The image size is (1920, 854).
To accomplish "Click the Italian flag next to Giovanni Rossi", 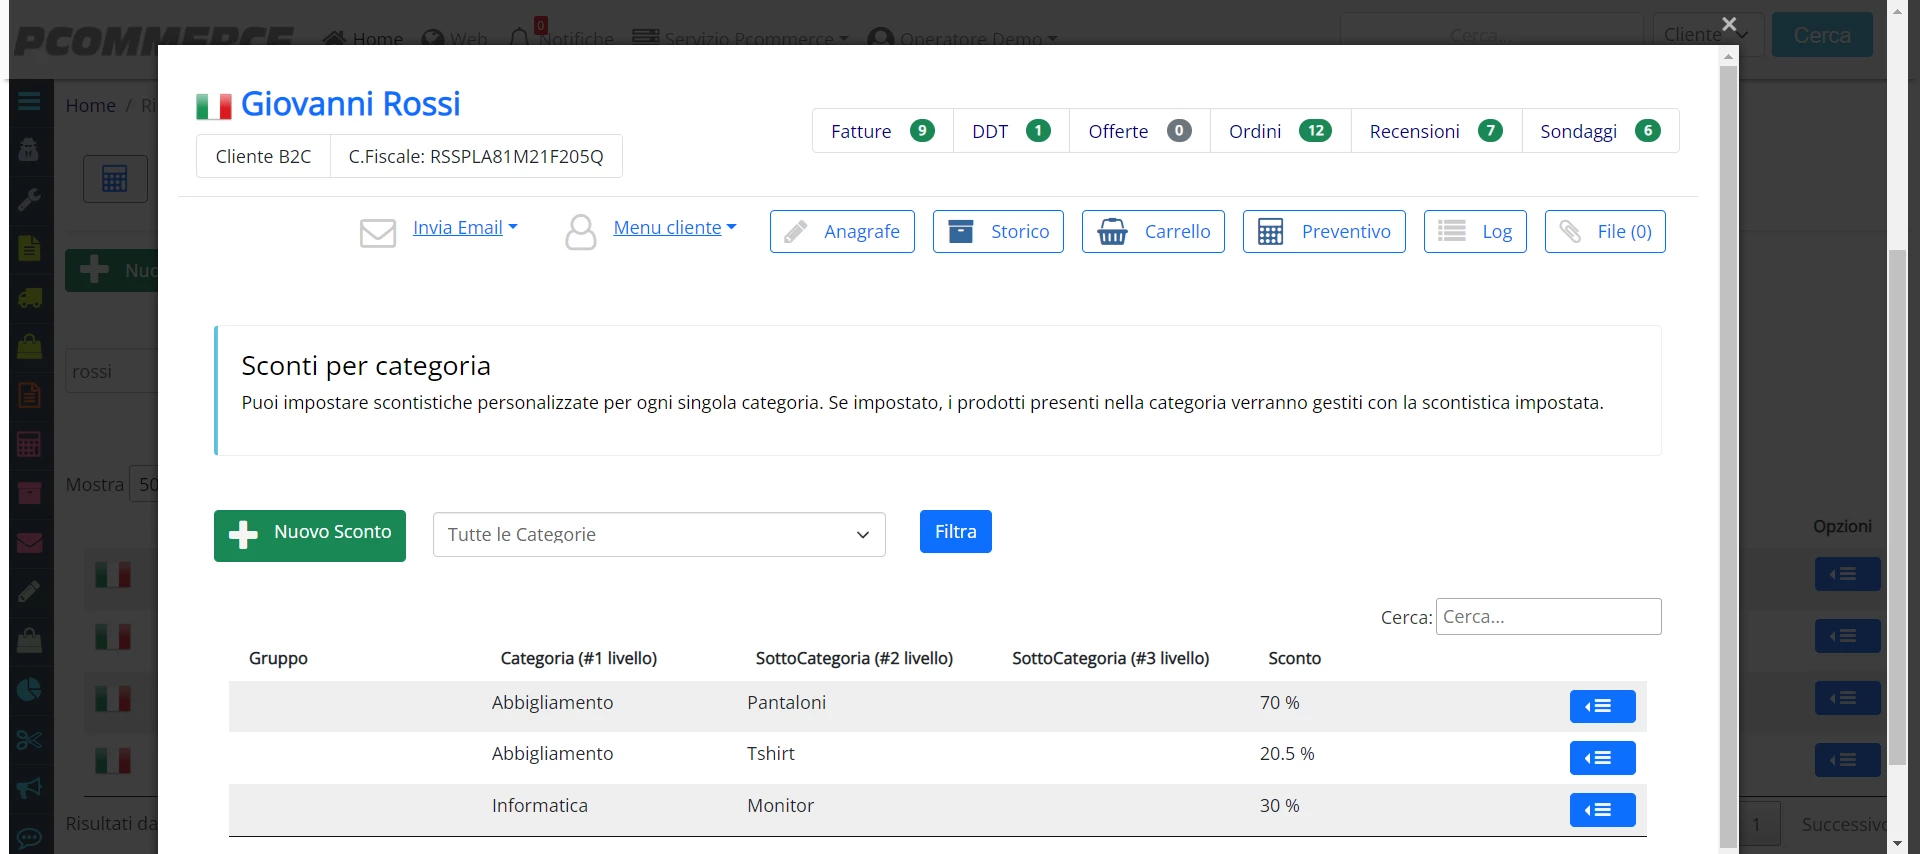I will click(x=214, y=106).
